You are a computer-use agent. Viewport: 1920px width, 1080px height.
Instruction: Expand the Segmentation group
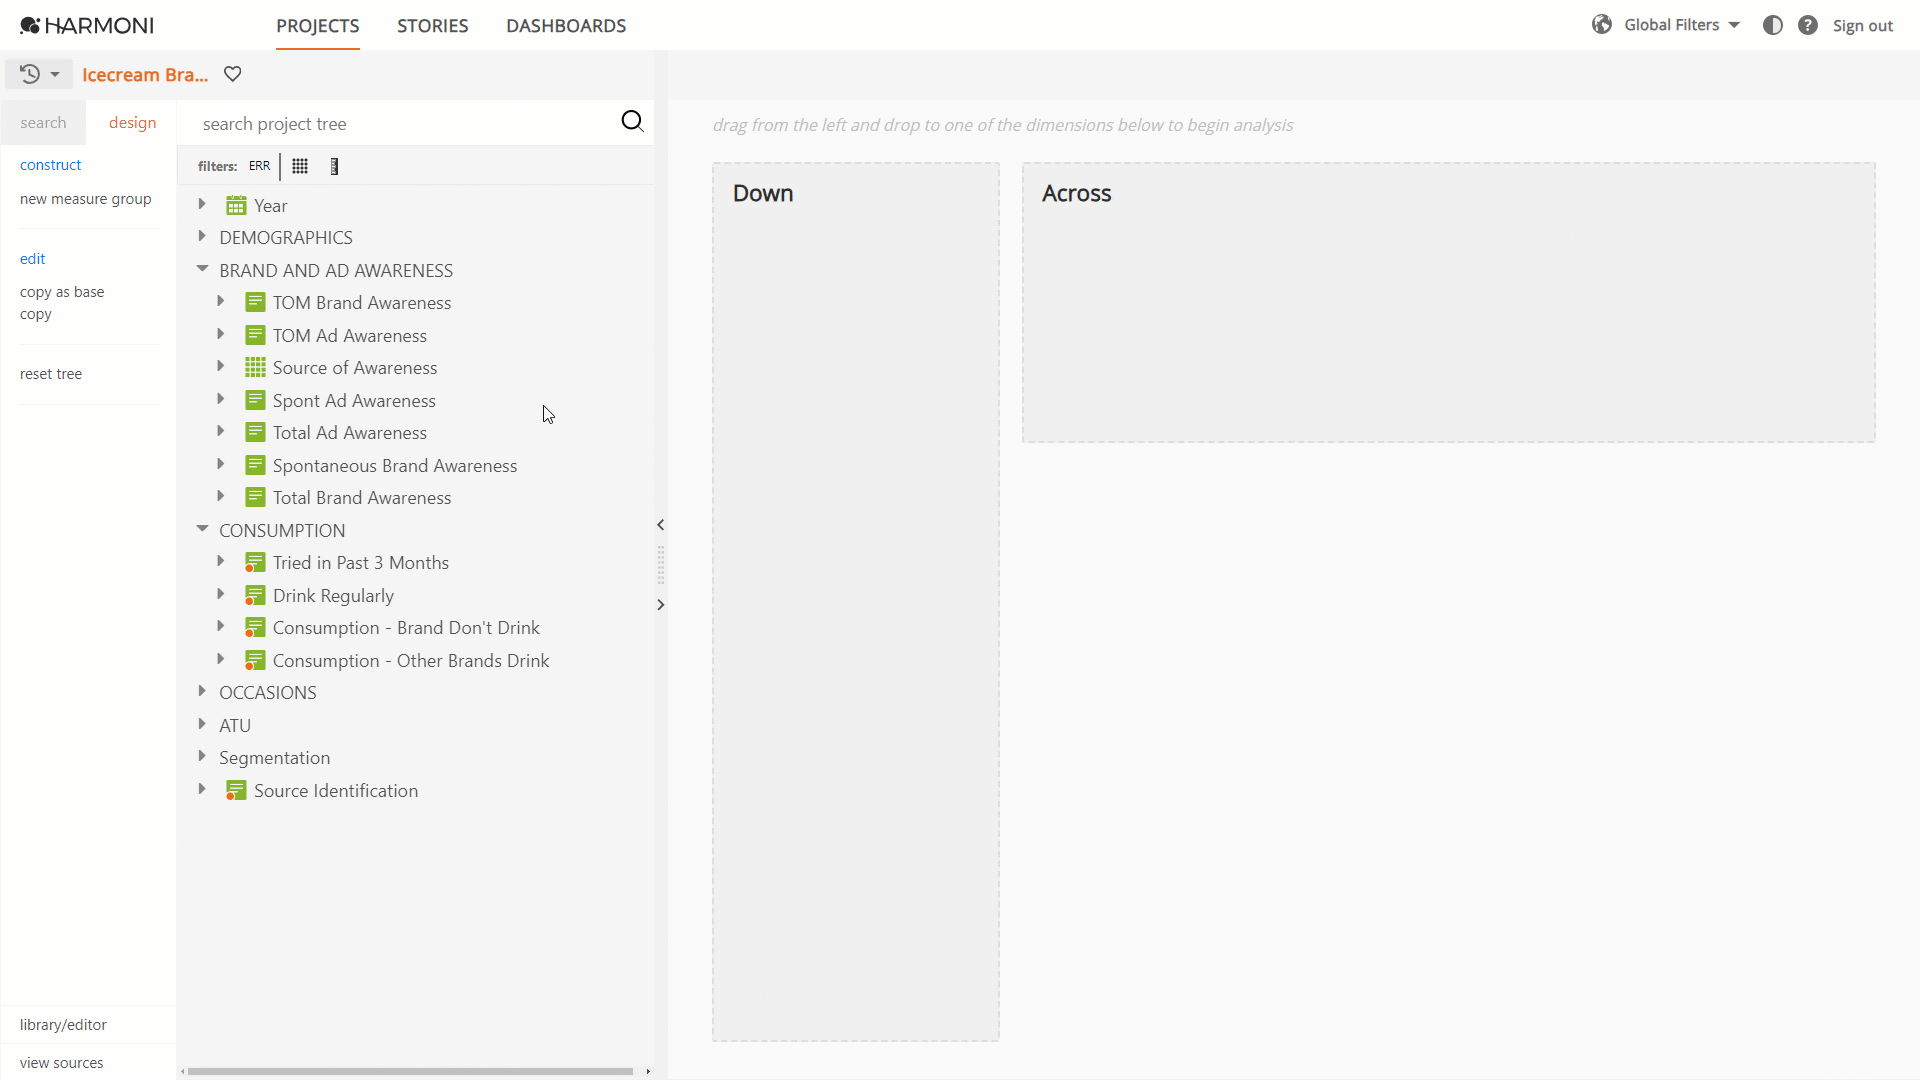coord(202,756)
